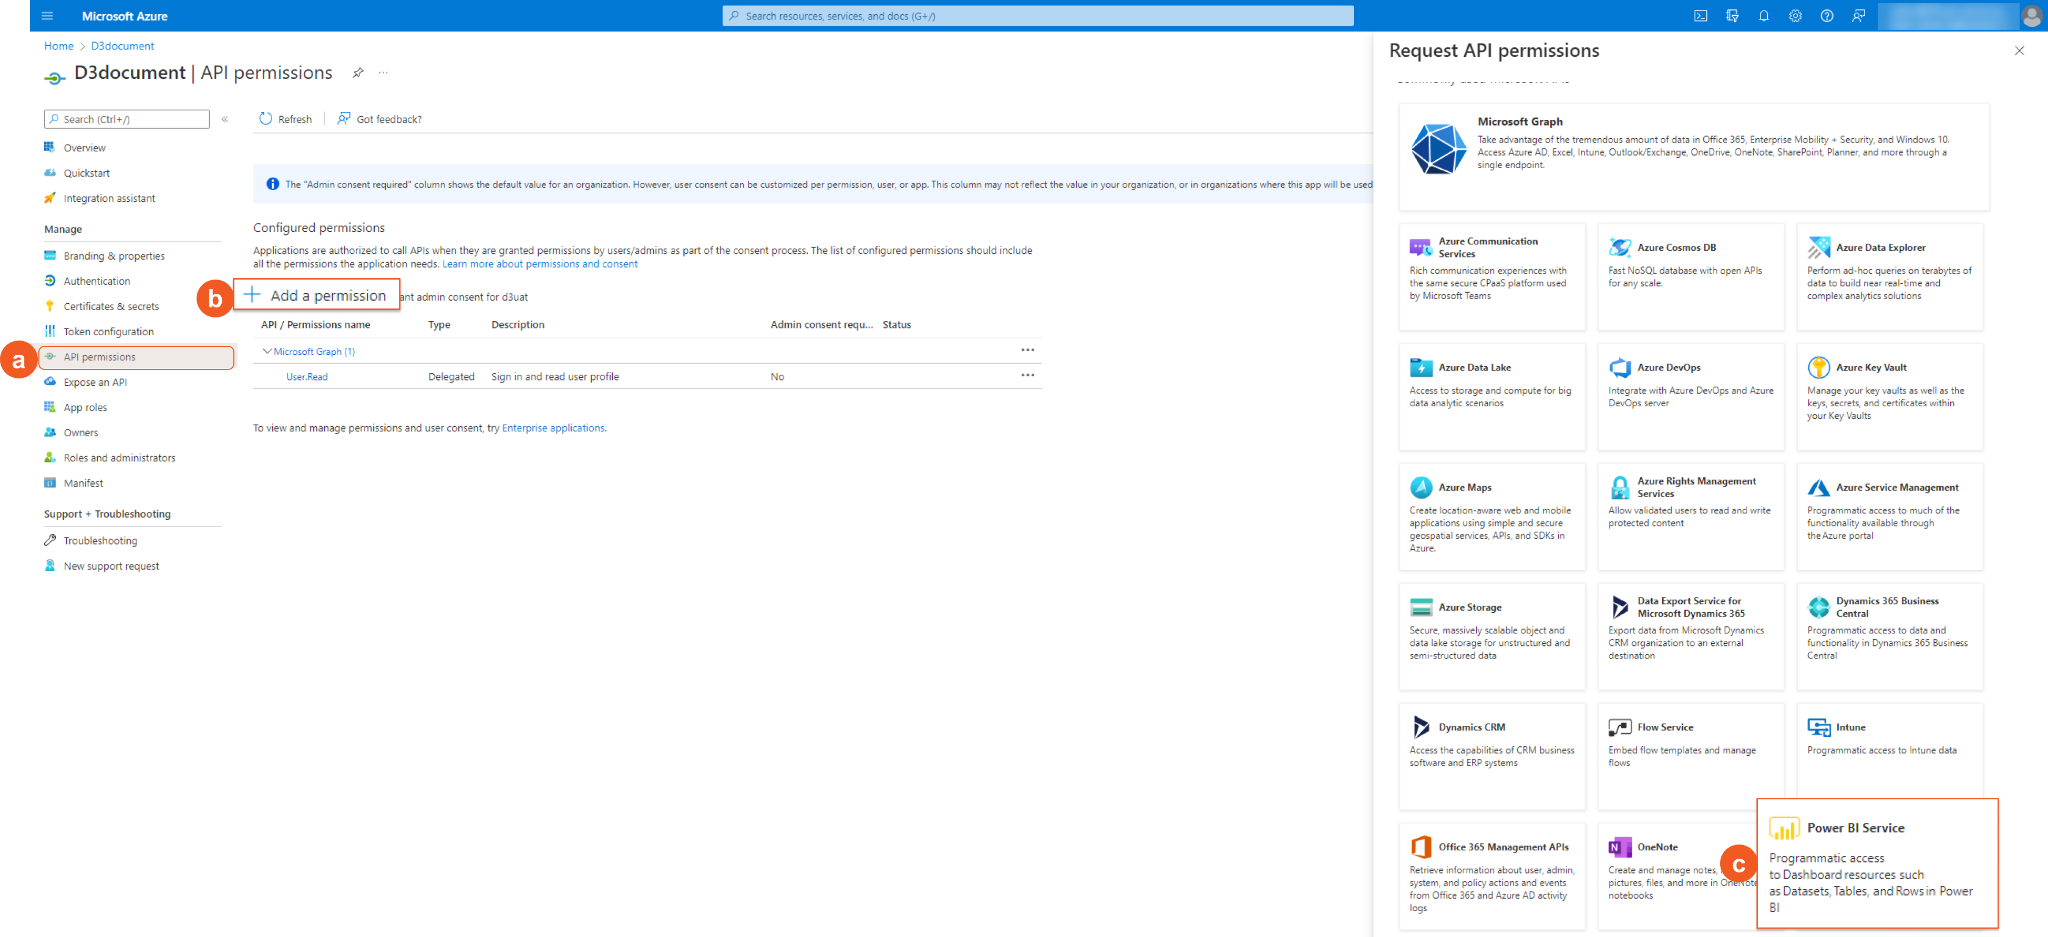Open the Azure portal hamburger menu
Screen dimensions: 2048x937
tap(47, 16)
